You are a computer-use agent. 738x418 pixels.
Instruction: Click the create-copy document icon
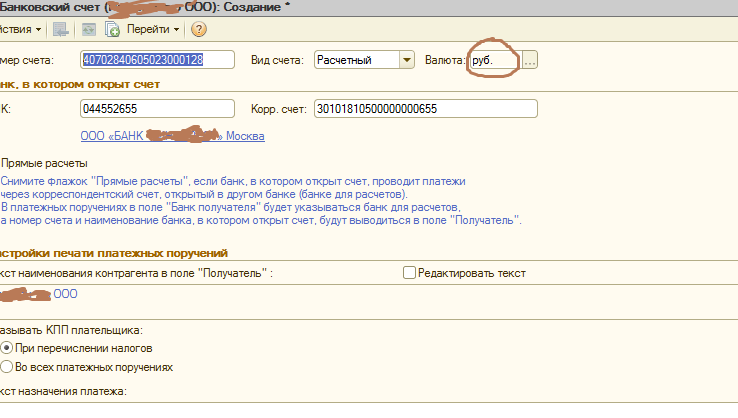tap(112, 30)
